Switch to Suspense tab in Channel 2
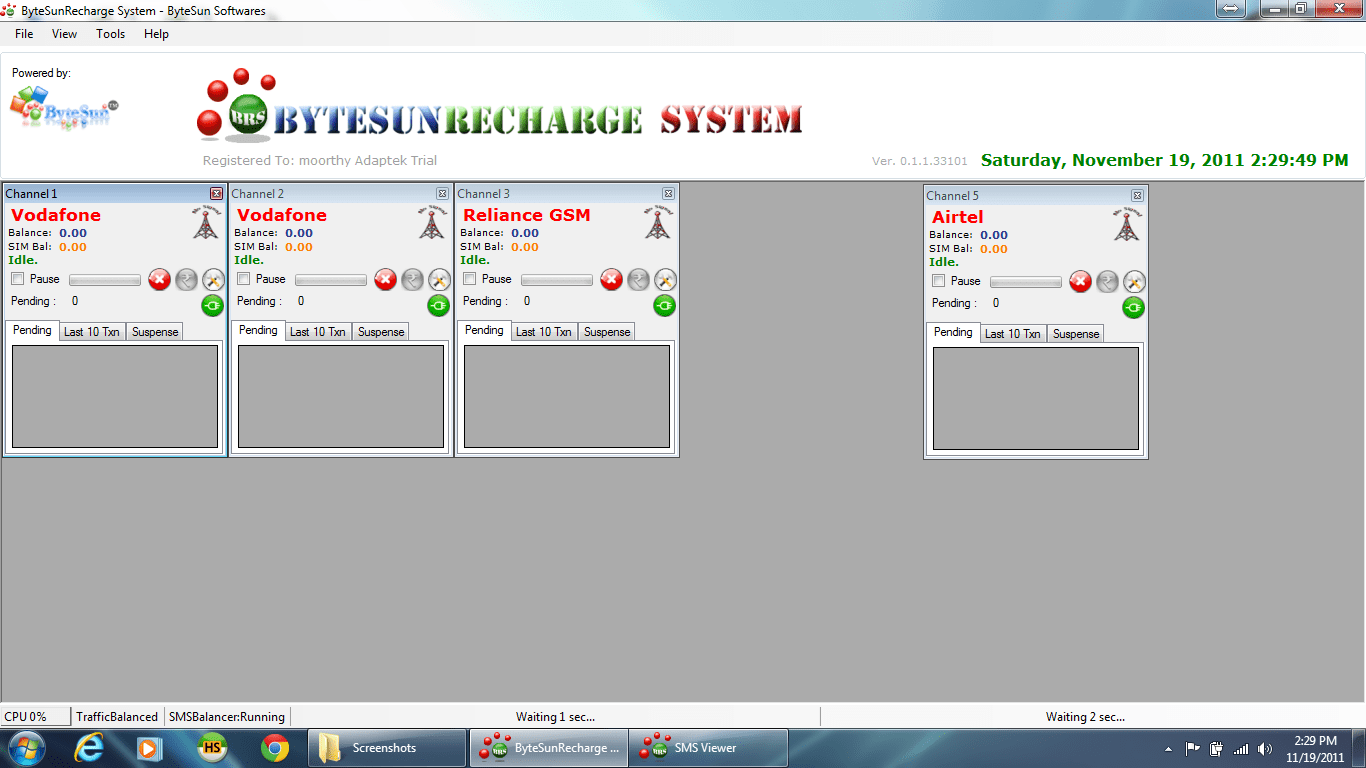 (x=381, y=332)
